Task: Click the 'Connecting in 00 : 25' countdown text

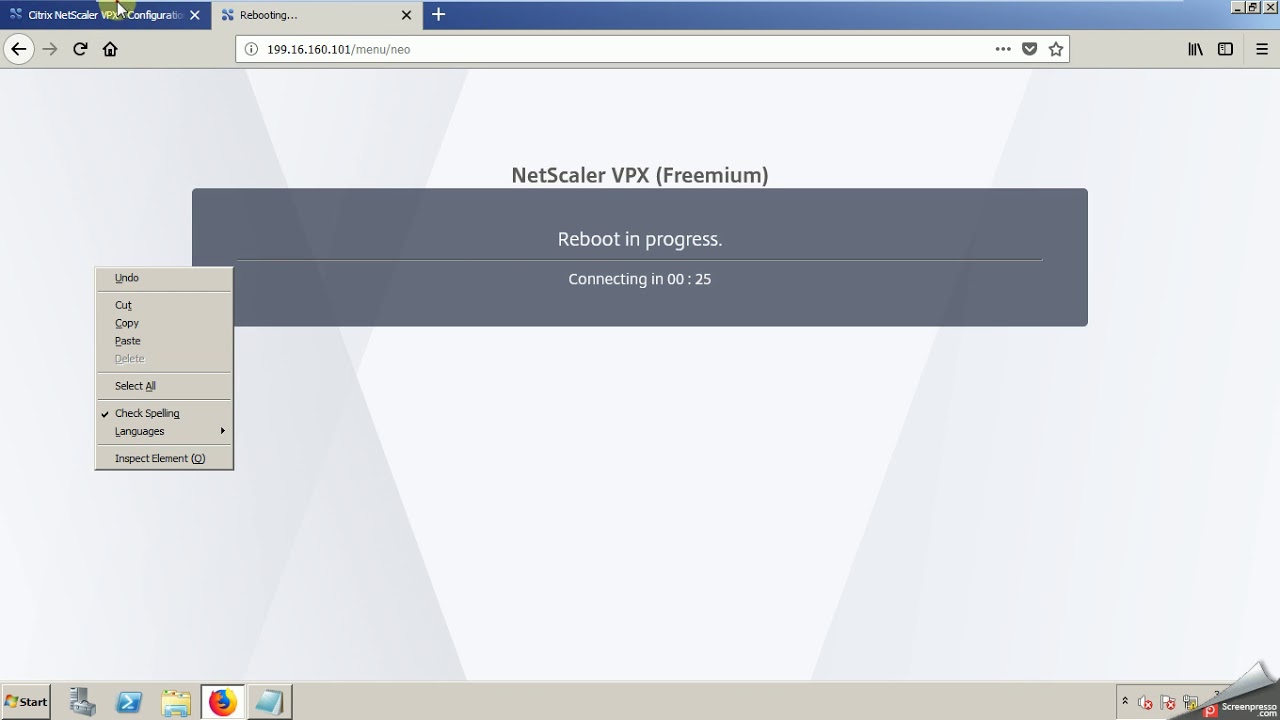Action: coord(640,279)
